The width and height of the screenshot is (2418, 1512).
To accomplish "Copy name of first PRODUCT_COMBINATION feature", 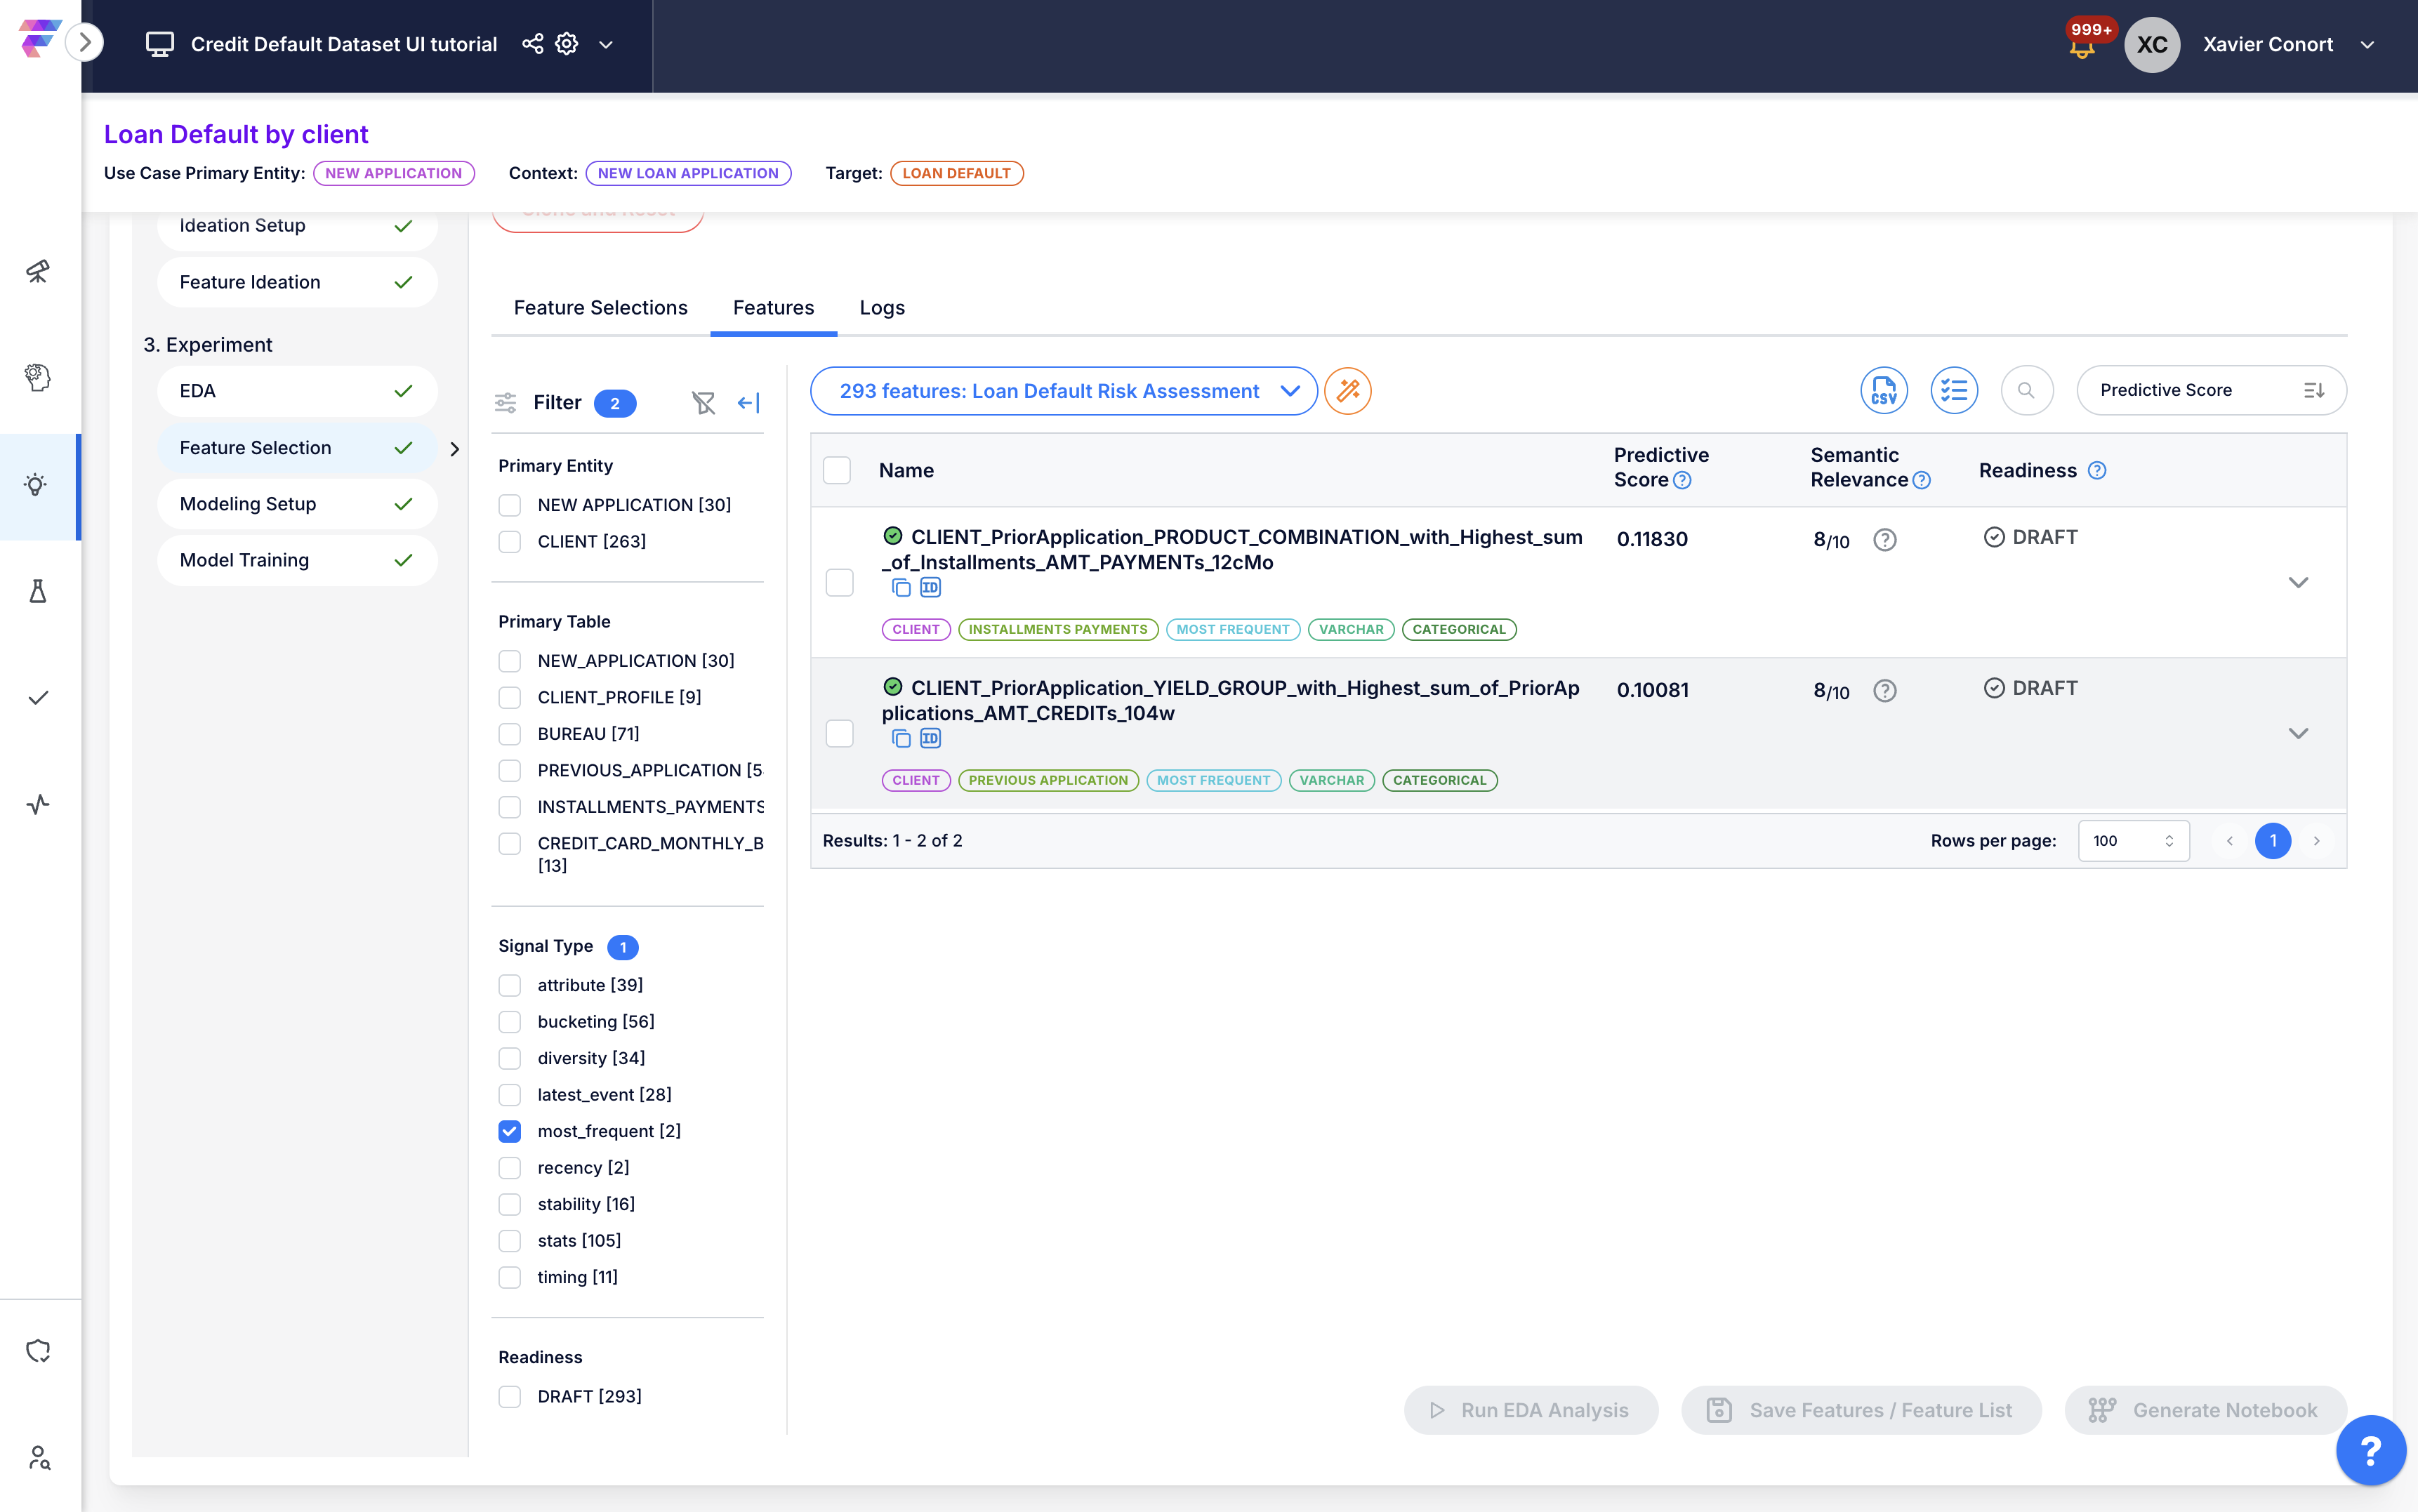I will point(901,588).
